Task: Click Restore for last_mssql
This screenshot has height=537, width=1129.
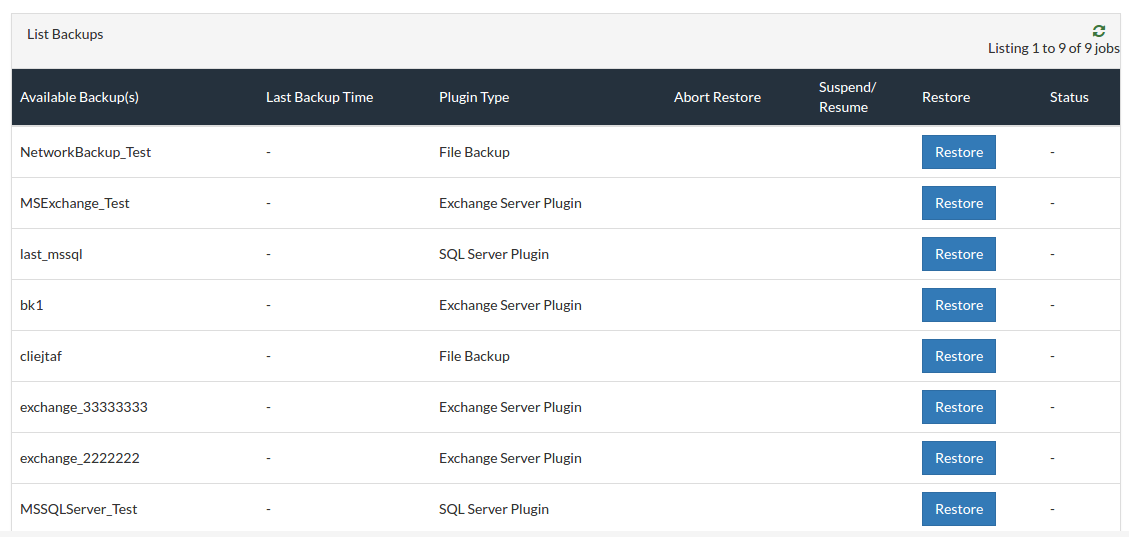Action: (958, 254)
